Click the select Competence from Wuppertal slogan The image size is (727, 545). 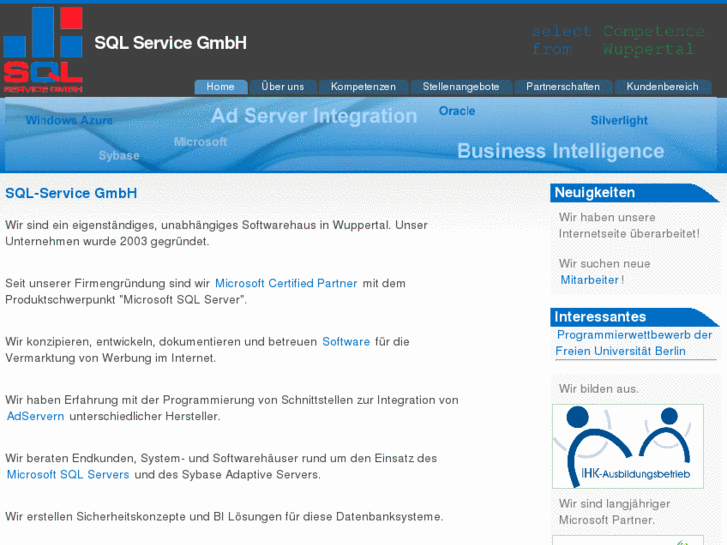[x=618, y=40]
